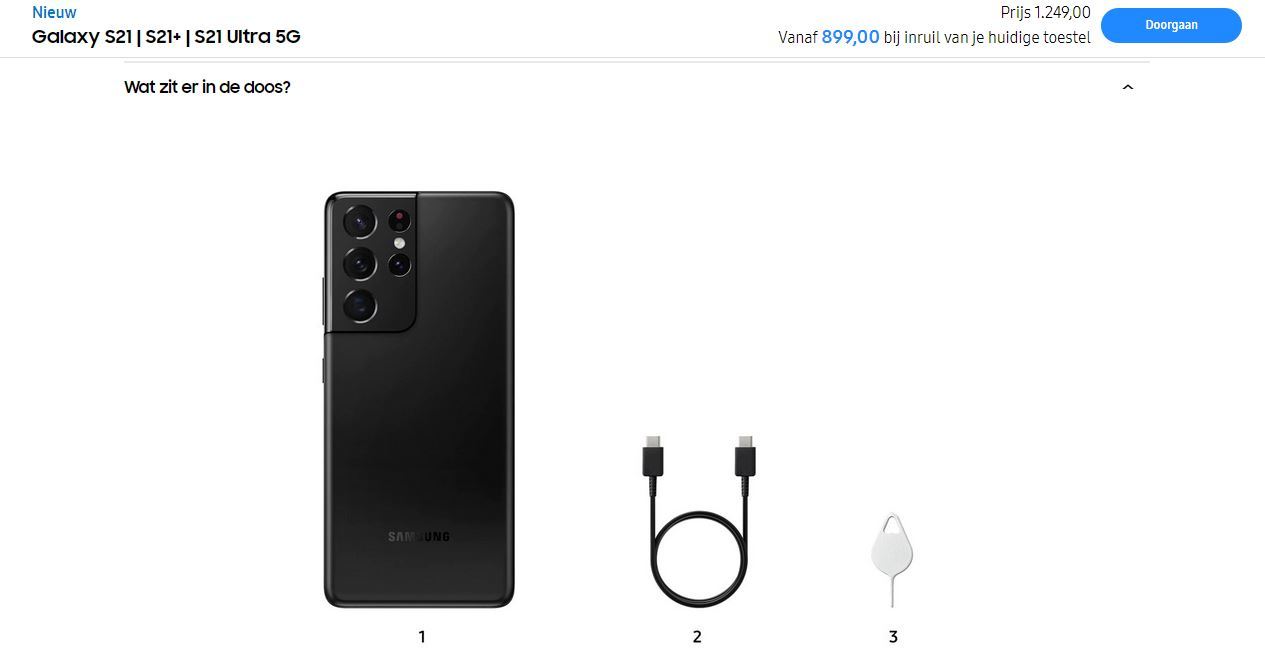Click the 'Nieuw' label
This screenshot has height=651, width=1265.
(x=54, y=13)
